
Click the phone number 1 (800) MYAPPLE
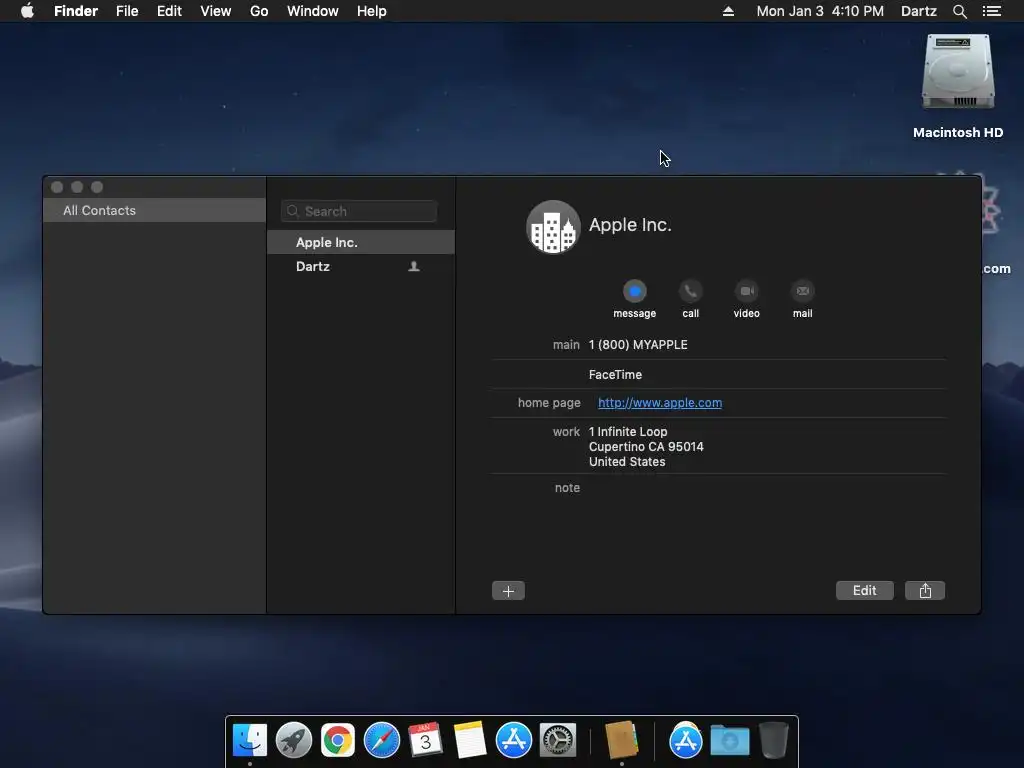coord(638,345)
